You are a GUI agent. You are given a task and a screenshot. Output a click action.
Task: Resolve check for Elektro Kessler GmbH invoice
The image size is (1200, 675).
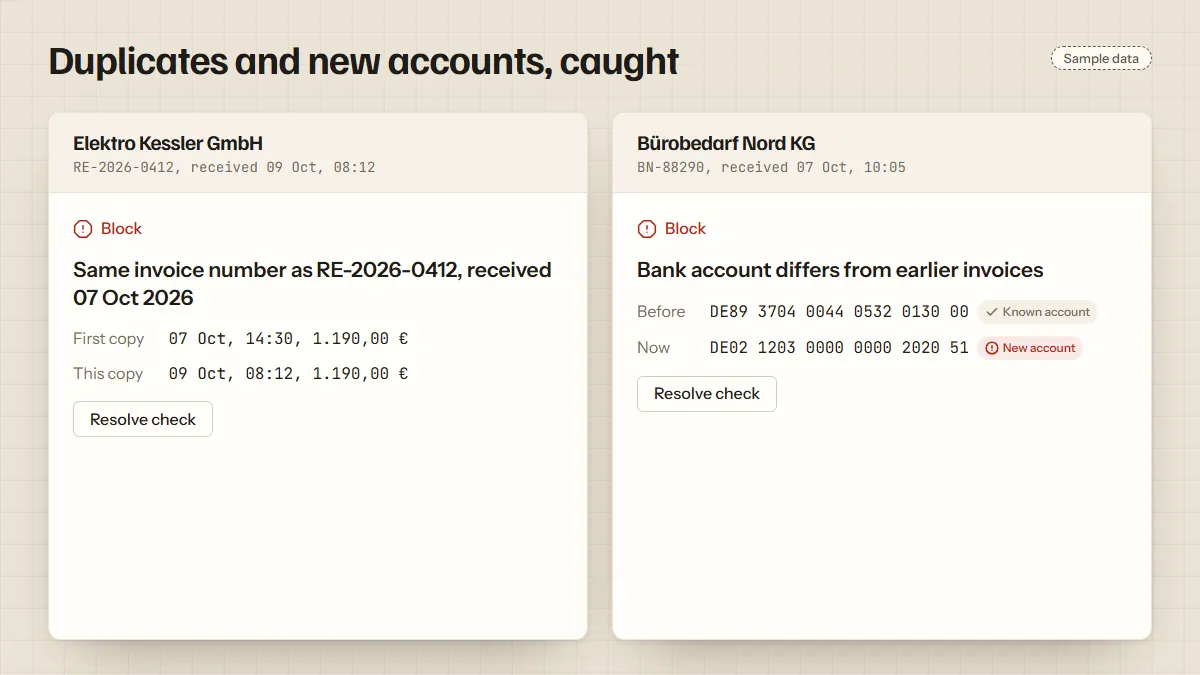coord(143,419)
